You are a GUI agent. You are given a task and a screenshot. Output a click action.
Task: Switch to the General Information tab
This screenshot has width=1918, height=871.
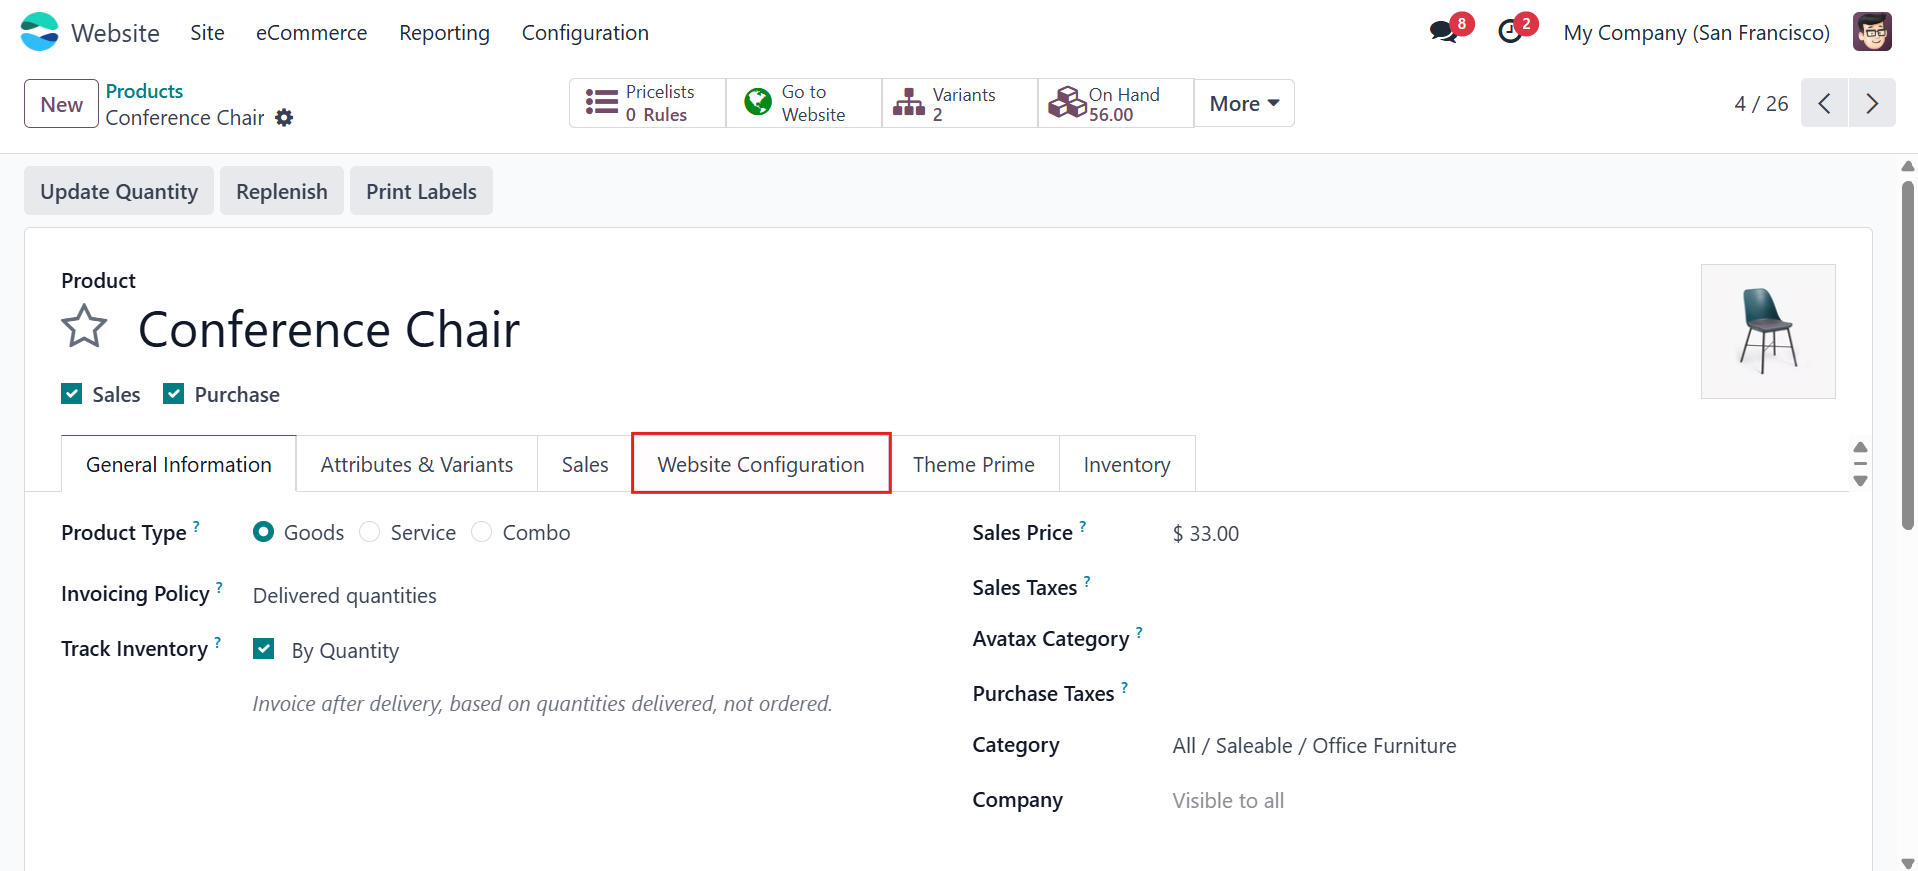pos(179,464)
